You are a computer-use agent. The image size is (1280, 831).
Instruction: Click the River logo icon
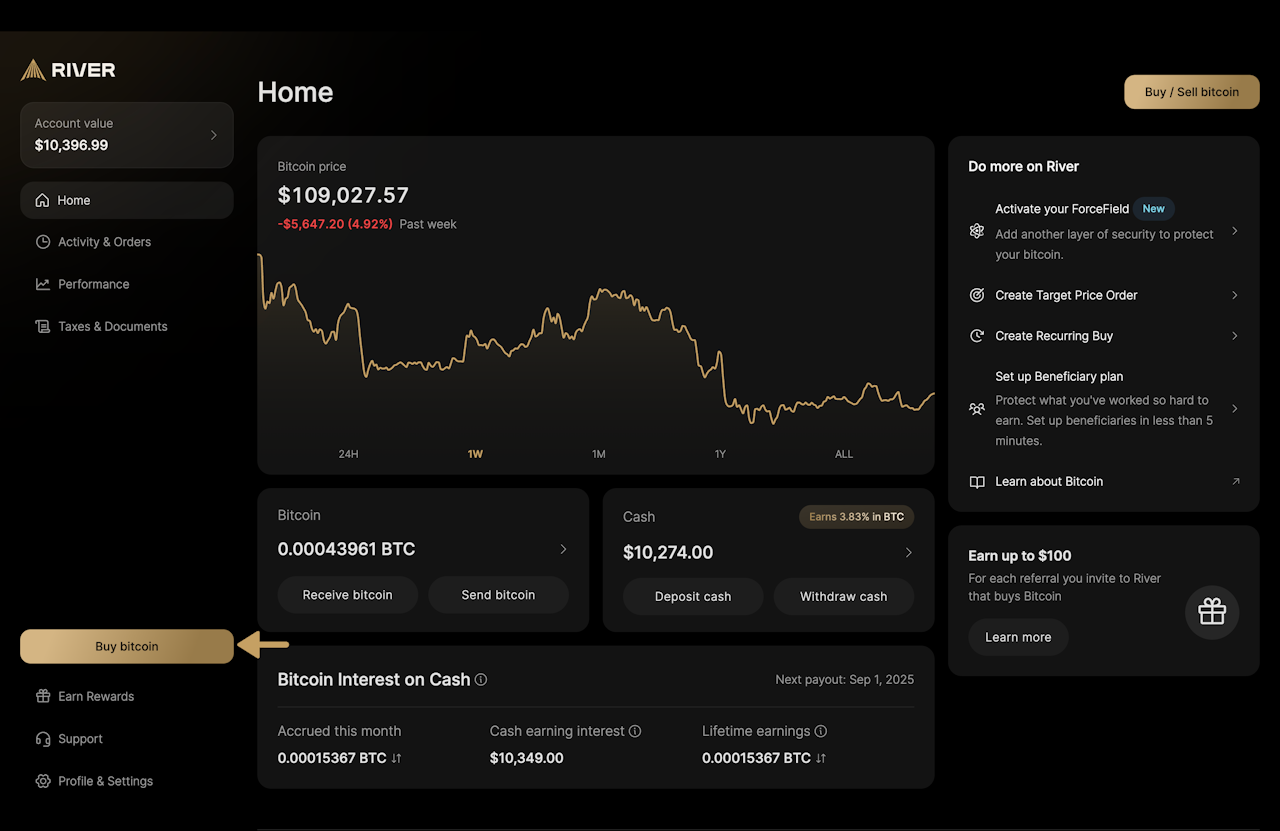pos(33,70)
